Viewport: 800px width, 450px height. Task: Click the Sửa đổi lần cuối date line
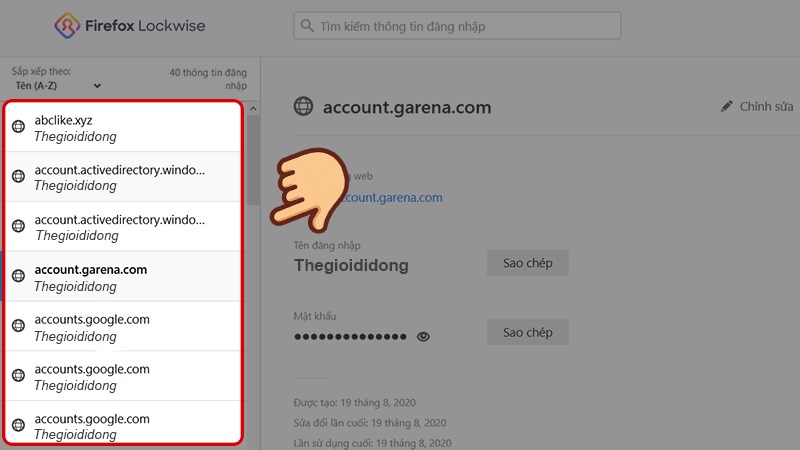pos(370,423)
